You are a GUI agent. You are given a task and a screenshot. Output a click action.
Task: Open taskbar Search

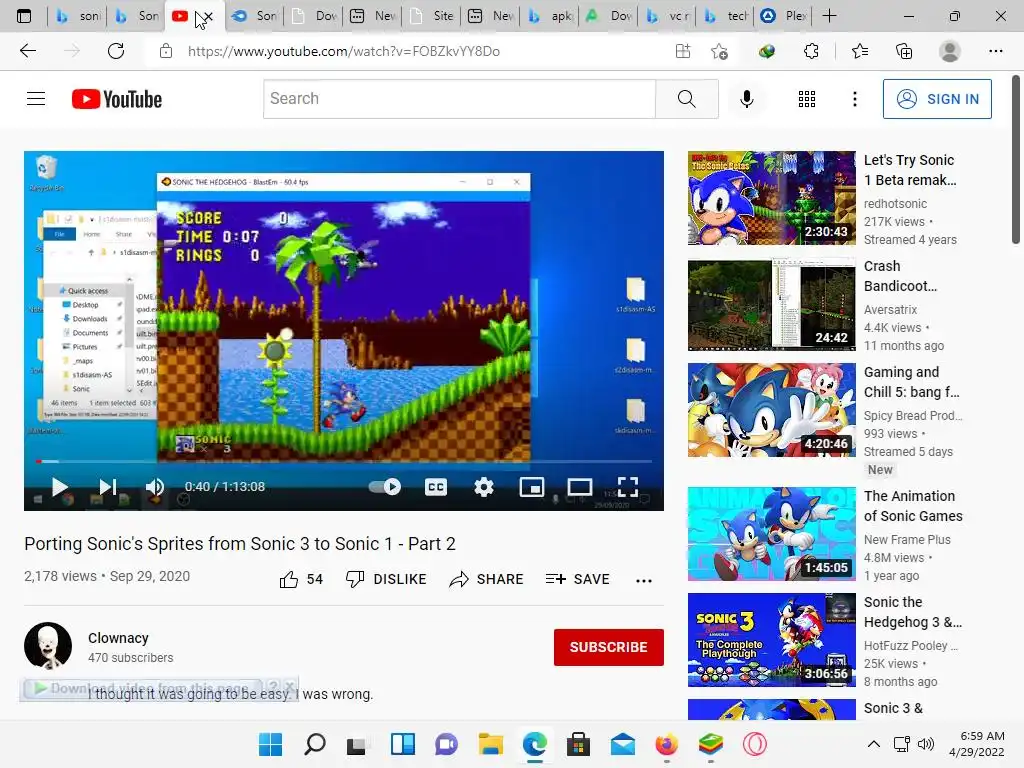point(315,744)
